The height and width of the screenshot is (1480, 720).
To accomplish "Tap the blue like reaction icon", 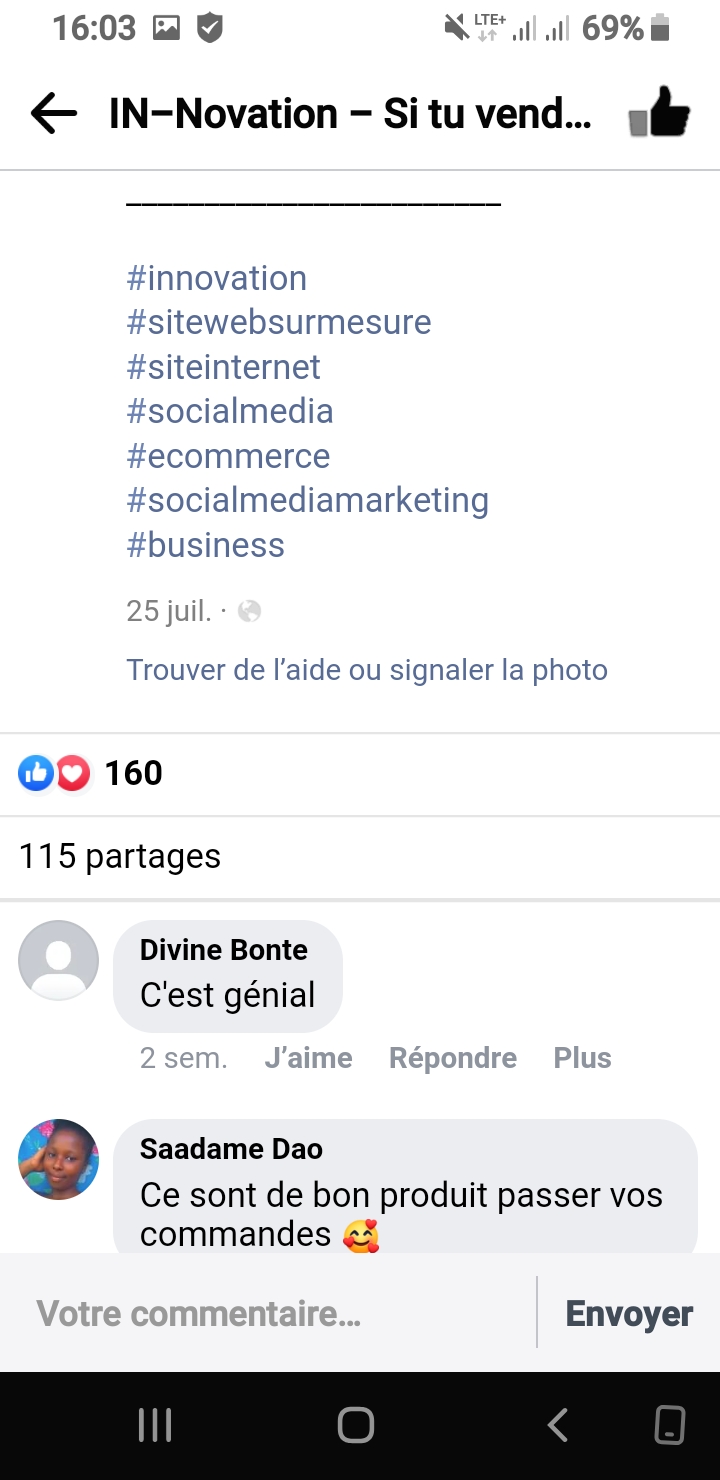I will click(36, 773).
